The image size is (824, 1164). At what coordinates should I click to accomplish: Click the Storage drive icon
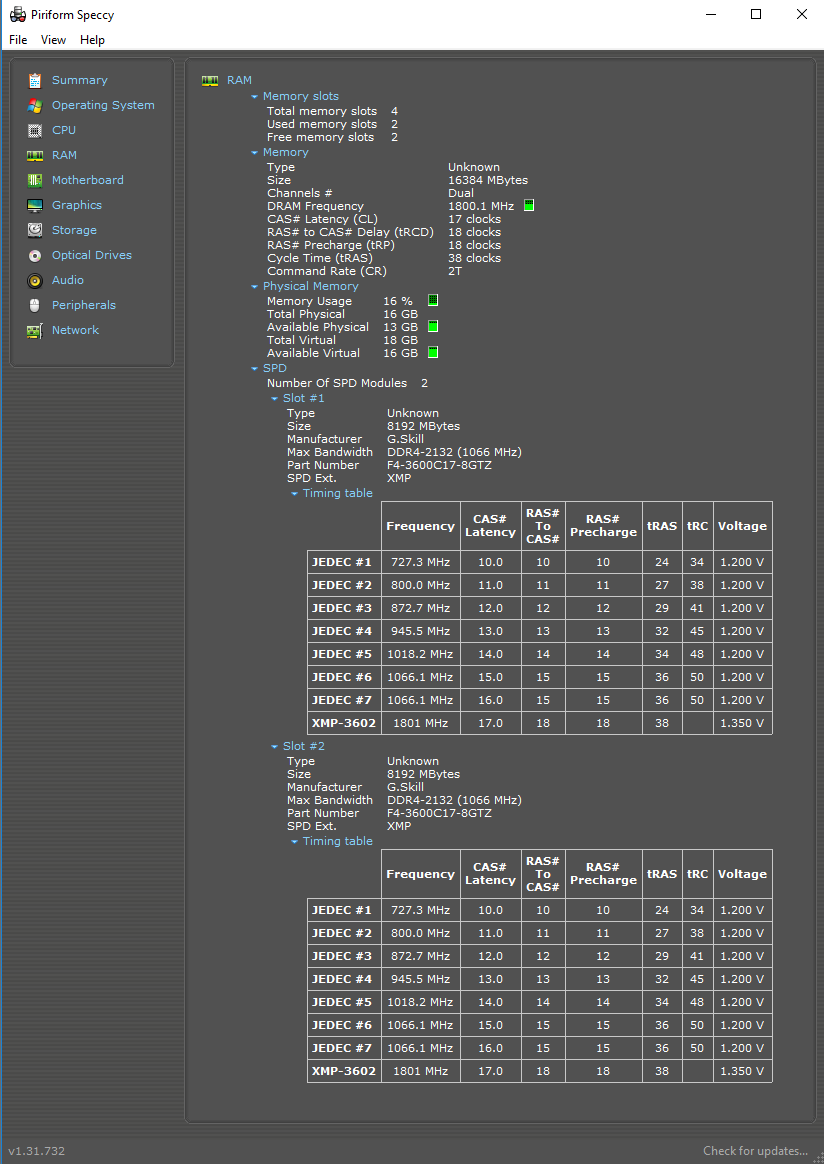[35, 230]
